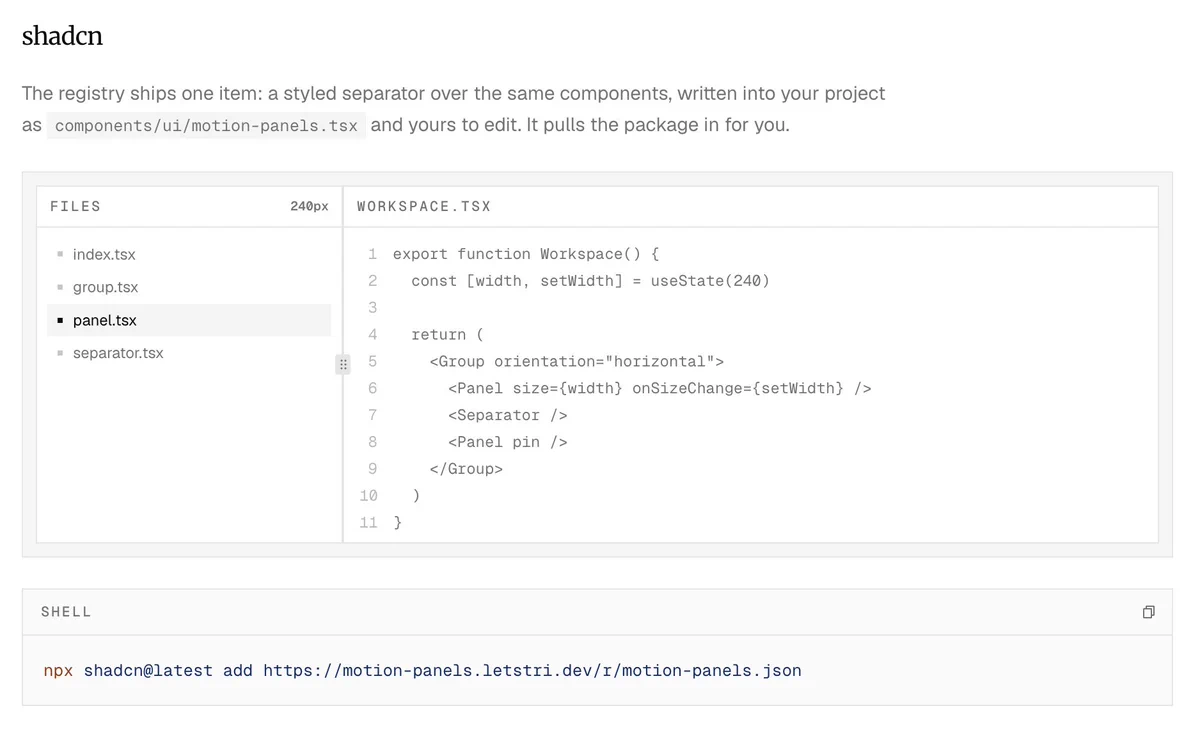This screenshot has height=729, width=1200.
Task: Click the FILES panel header
Action: point(189,206)
